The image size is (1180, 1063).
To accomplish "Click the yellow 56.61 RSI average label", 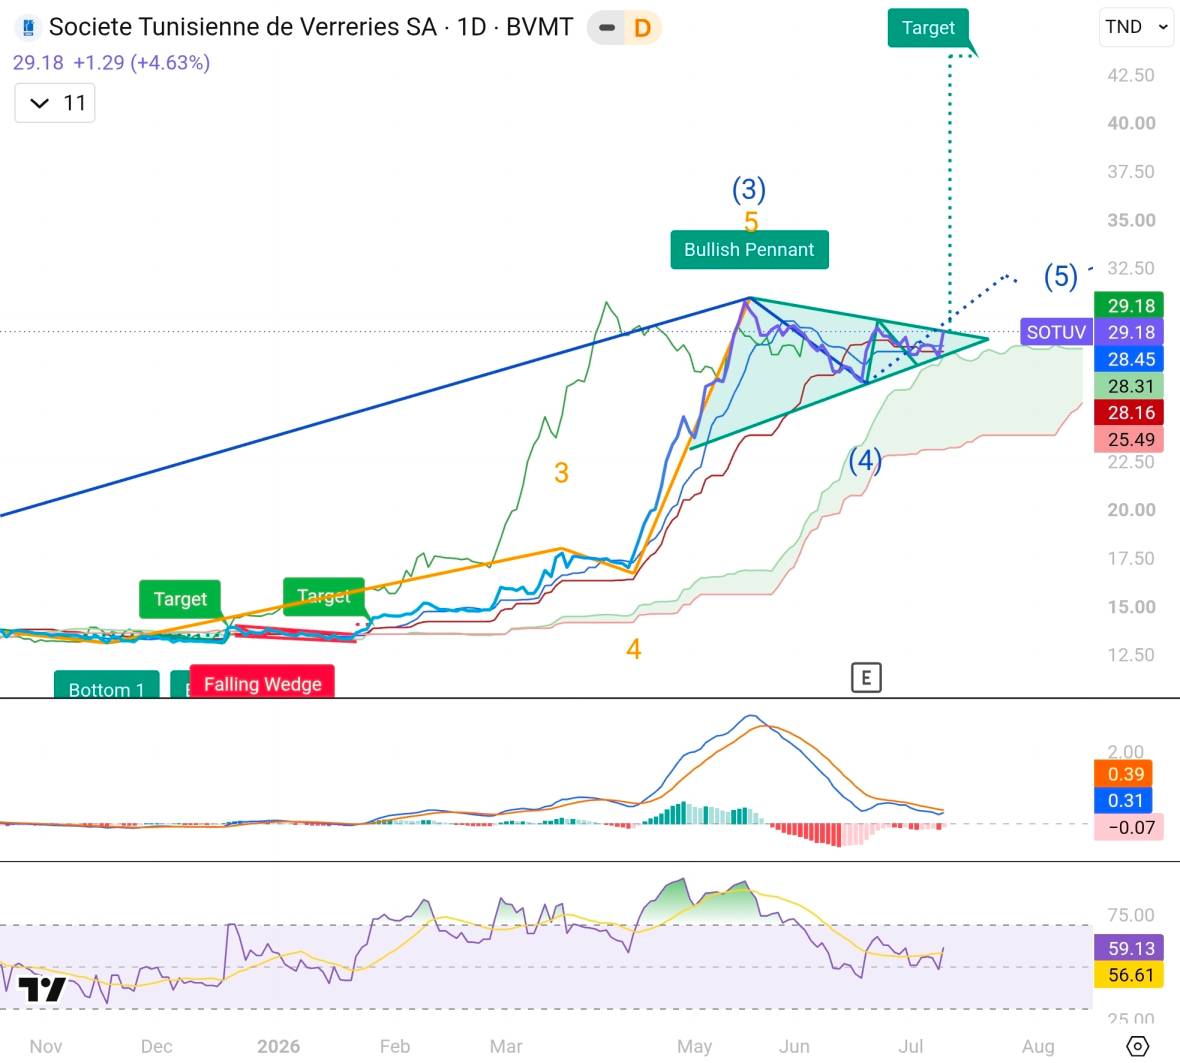I will pyautogui.click(x=1130, y=975).
